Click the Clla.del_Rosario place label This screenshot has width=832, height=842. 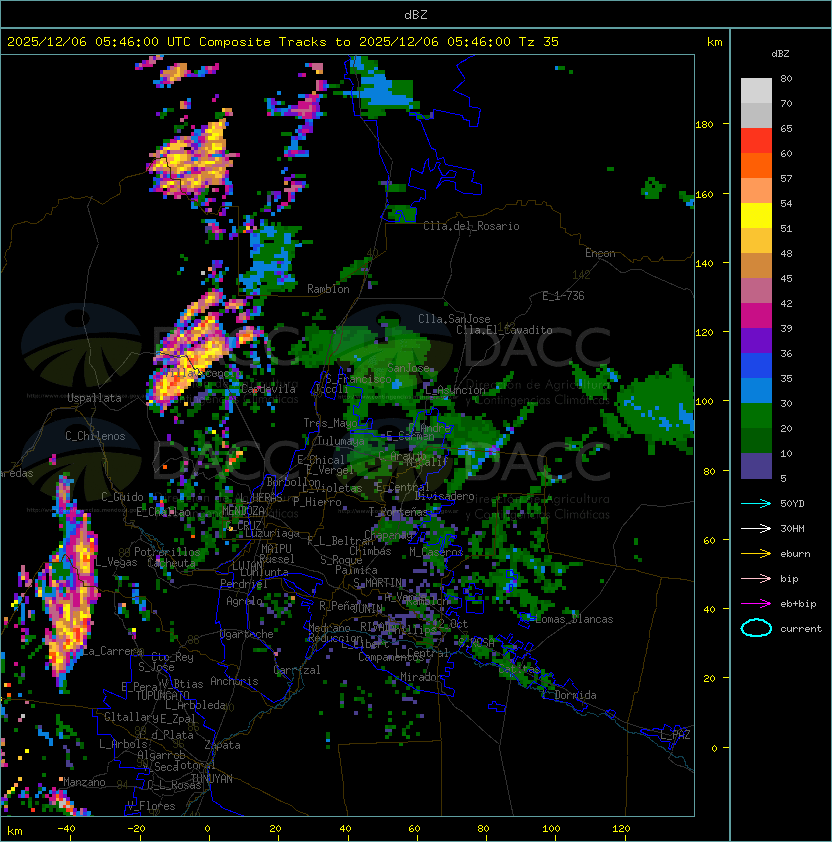[x=471, y=226]
